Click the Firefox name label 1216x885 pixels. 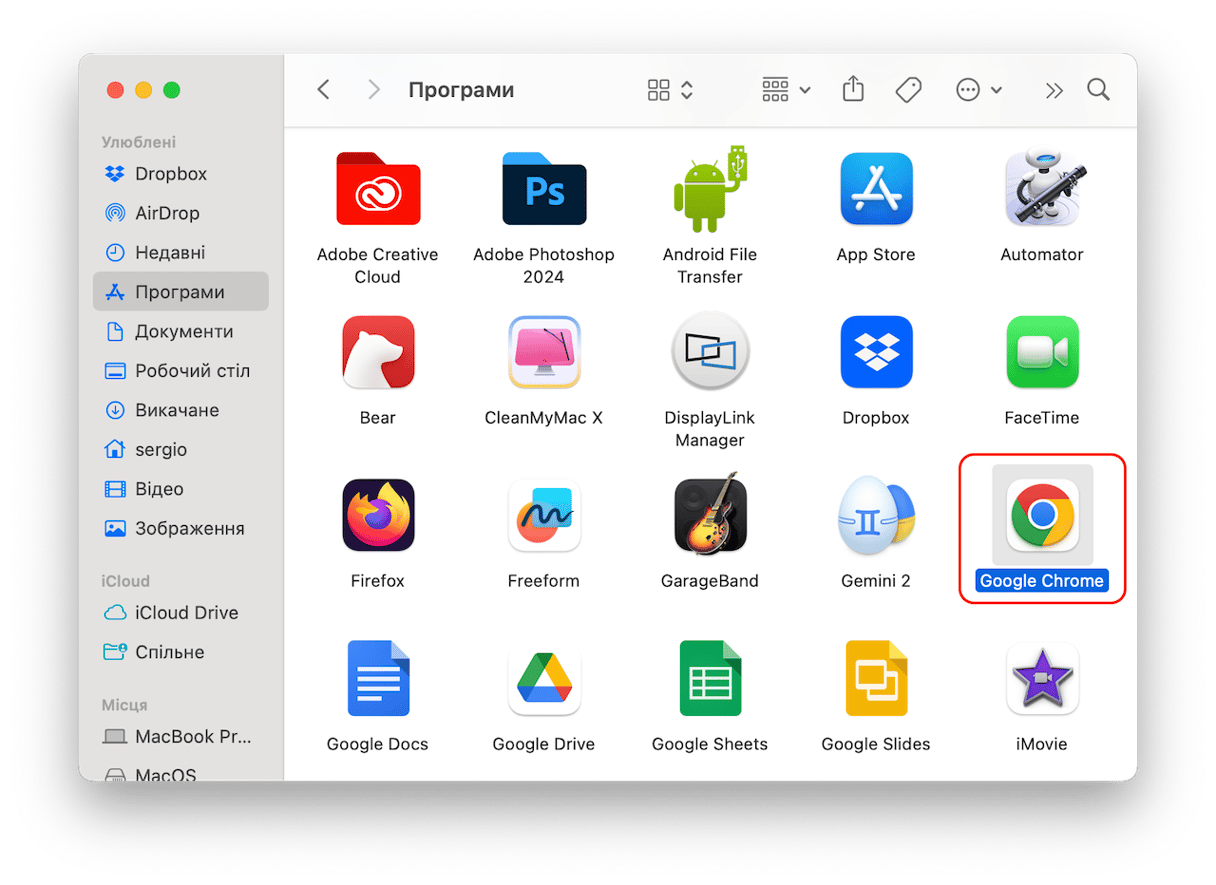378,581
